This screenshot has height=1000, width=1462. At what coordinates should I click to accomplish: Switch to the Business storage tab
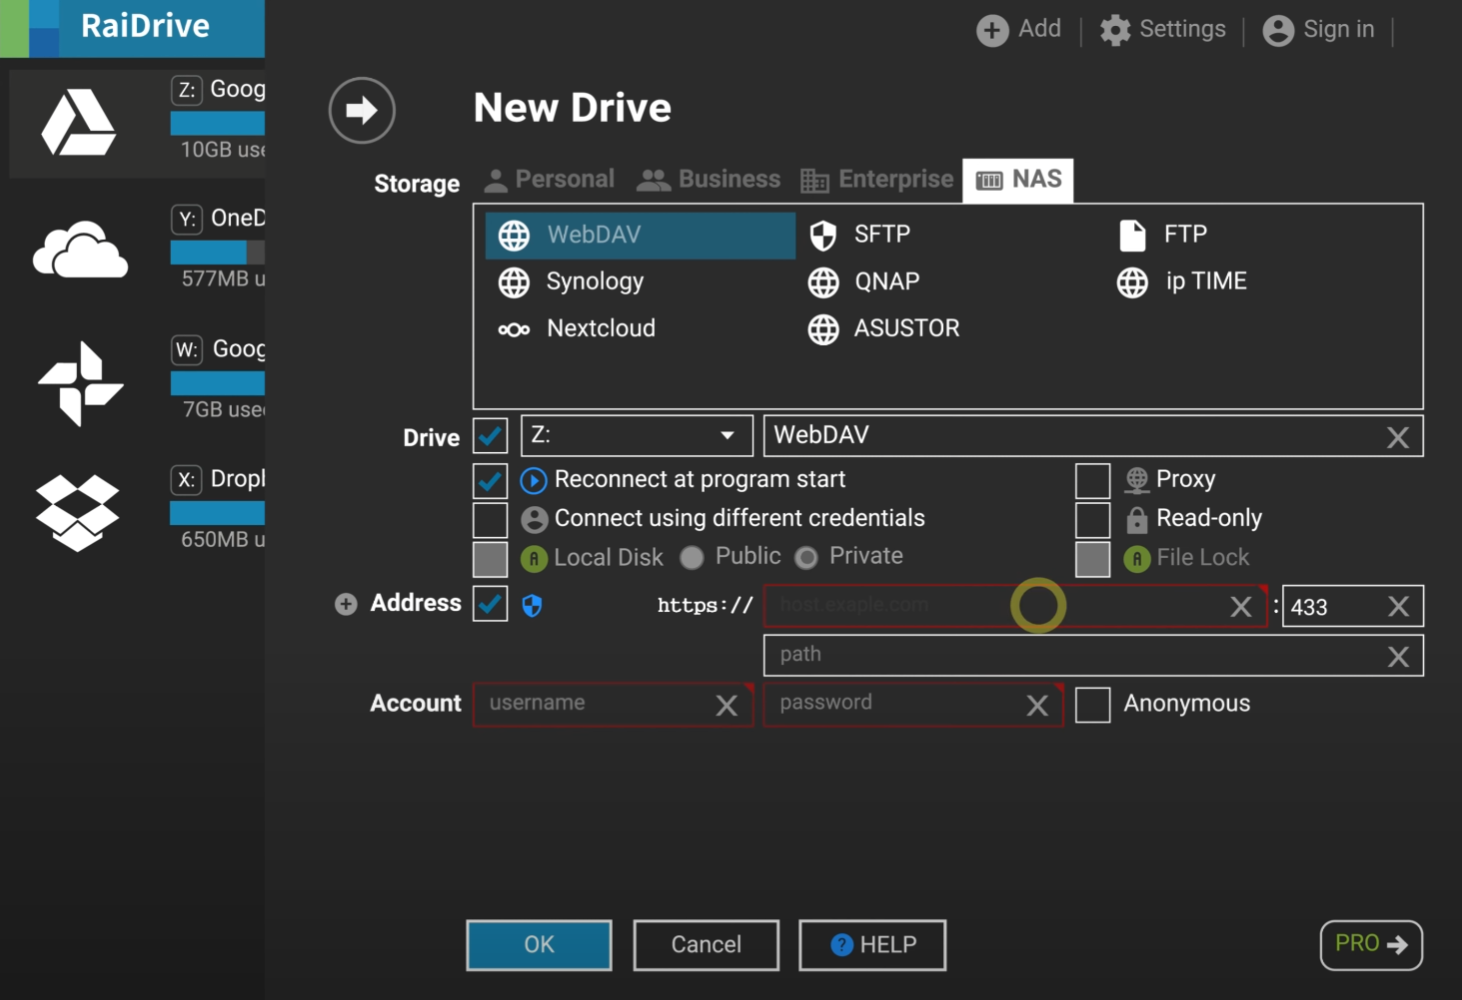[709, 180]
